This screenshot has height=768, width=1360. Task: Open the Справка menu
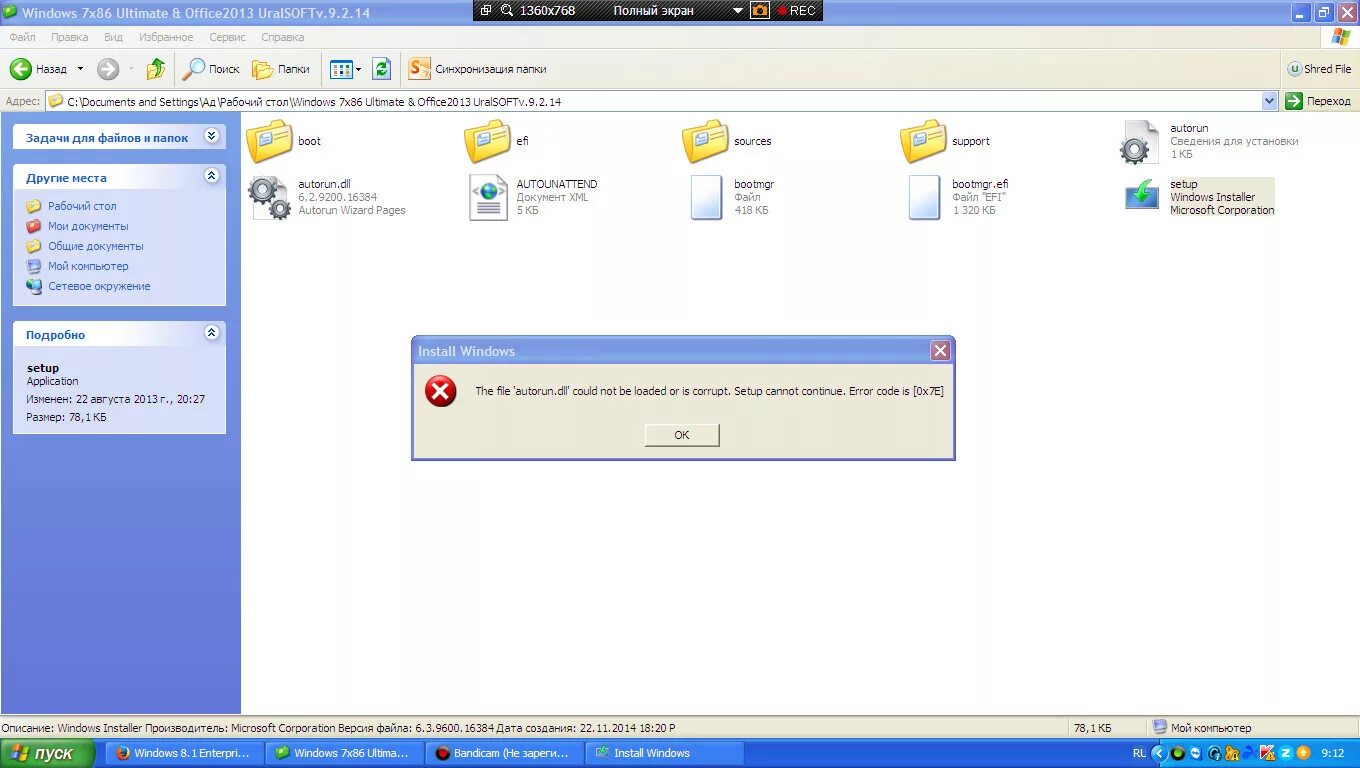tap(282, 37)
